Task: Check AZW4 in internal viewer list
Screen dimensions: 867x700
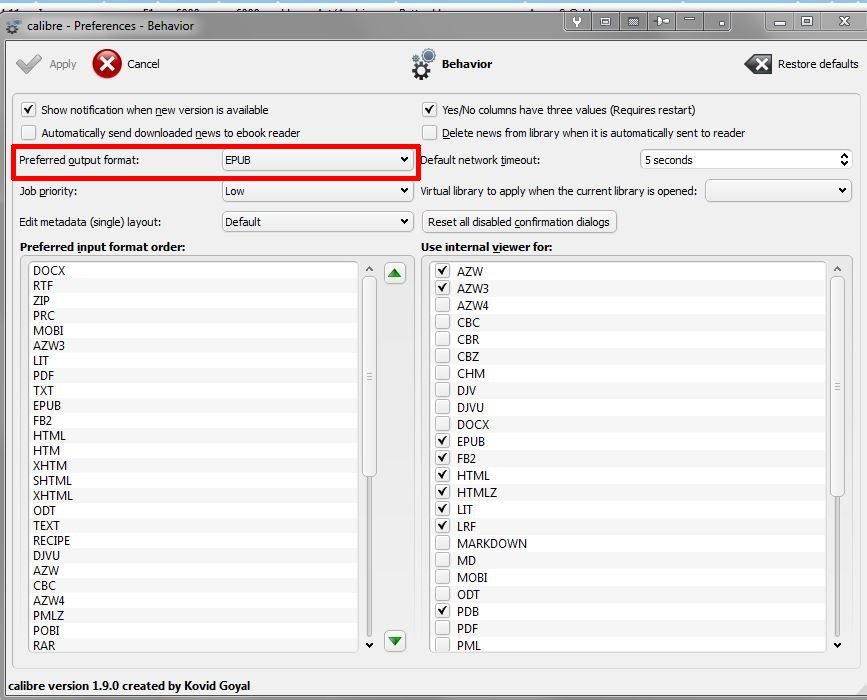Action: [x=442, y=305]
